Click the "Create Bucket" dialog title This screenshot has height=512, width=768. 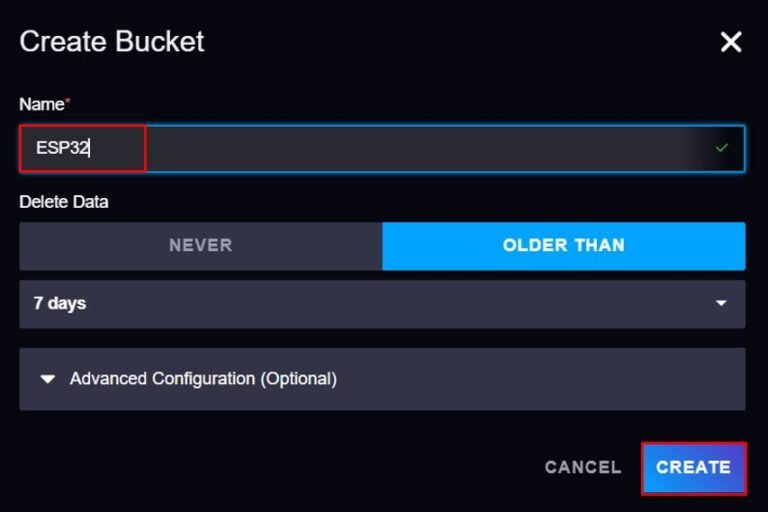pos(112,42)
